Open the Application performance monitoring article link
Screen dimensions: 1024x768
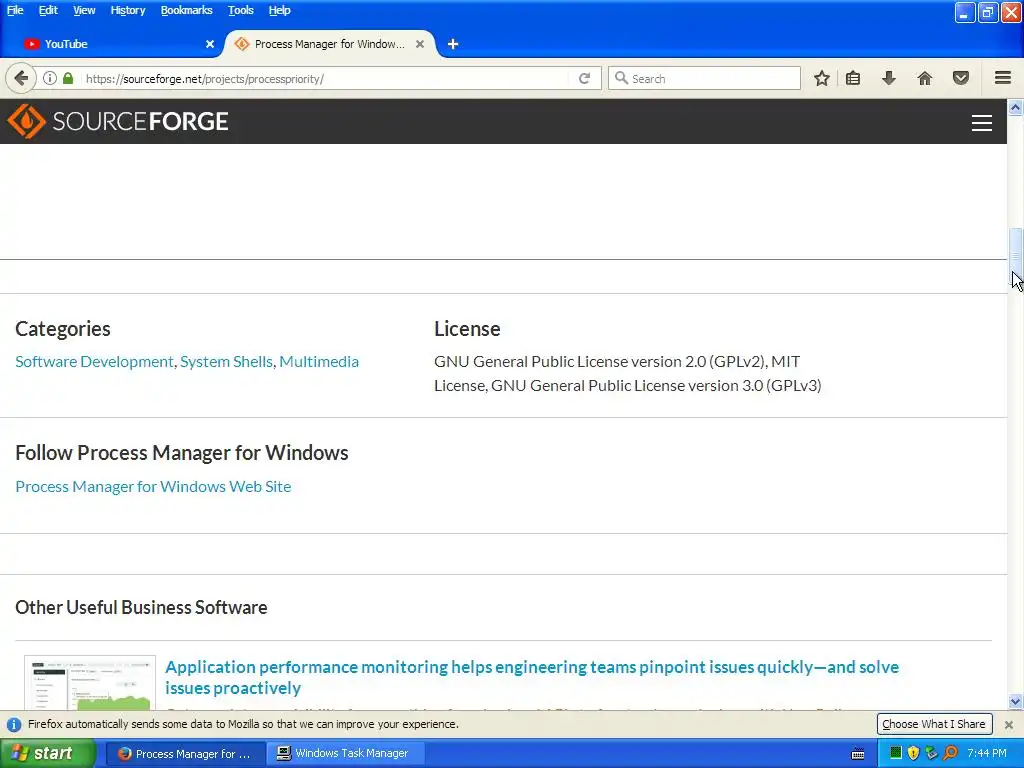click(x=532, y=677)
